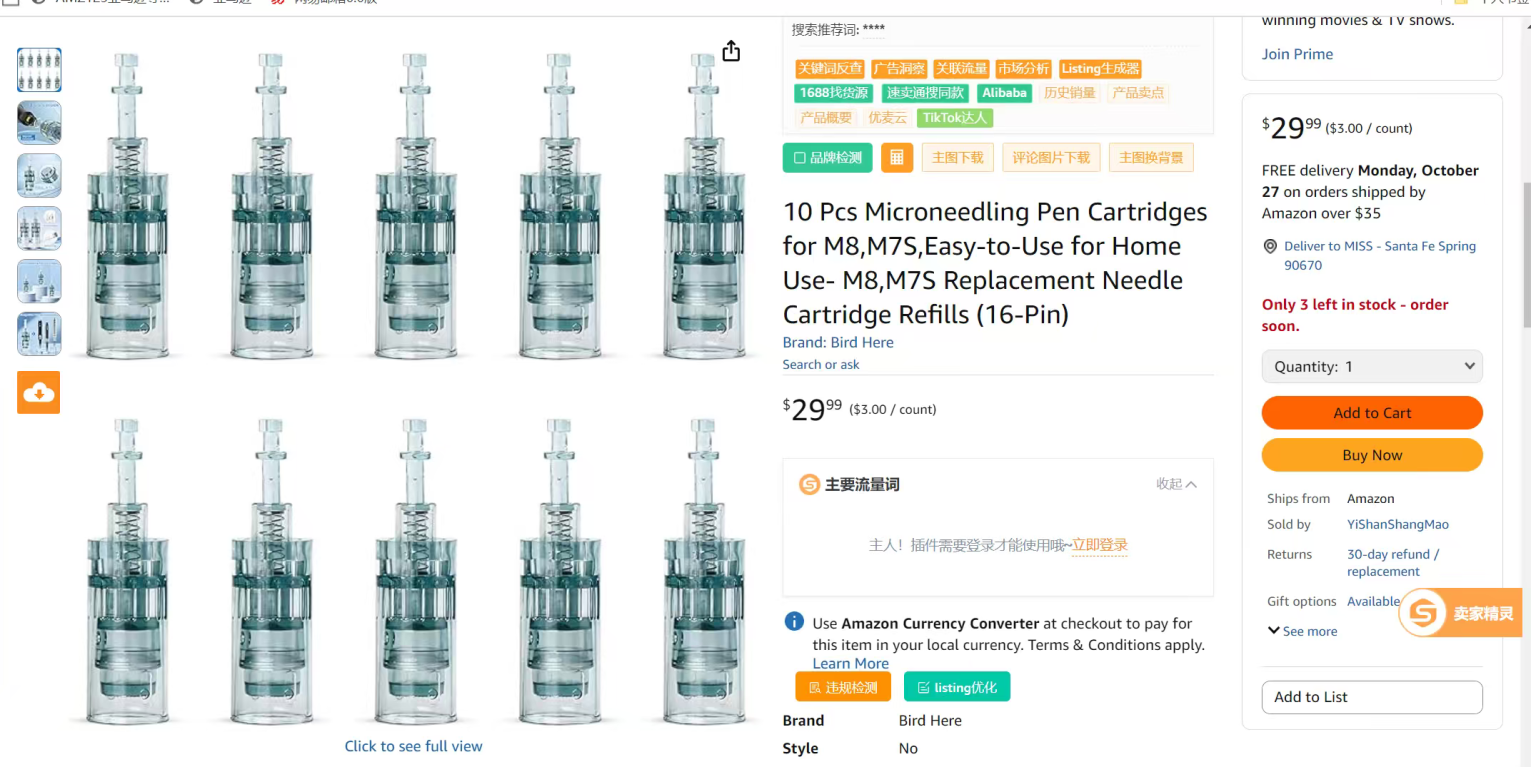
Task: Expand See more seller details
Action: point(1302,631)
